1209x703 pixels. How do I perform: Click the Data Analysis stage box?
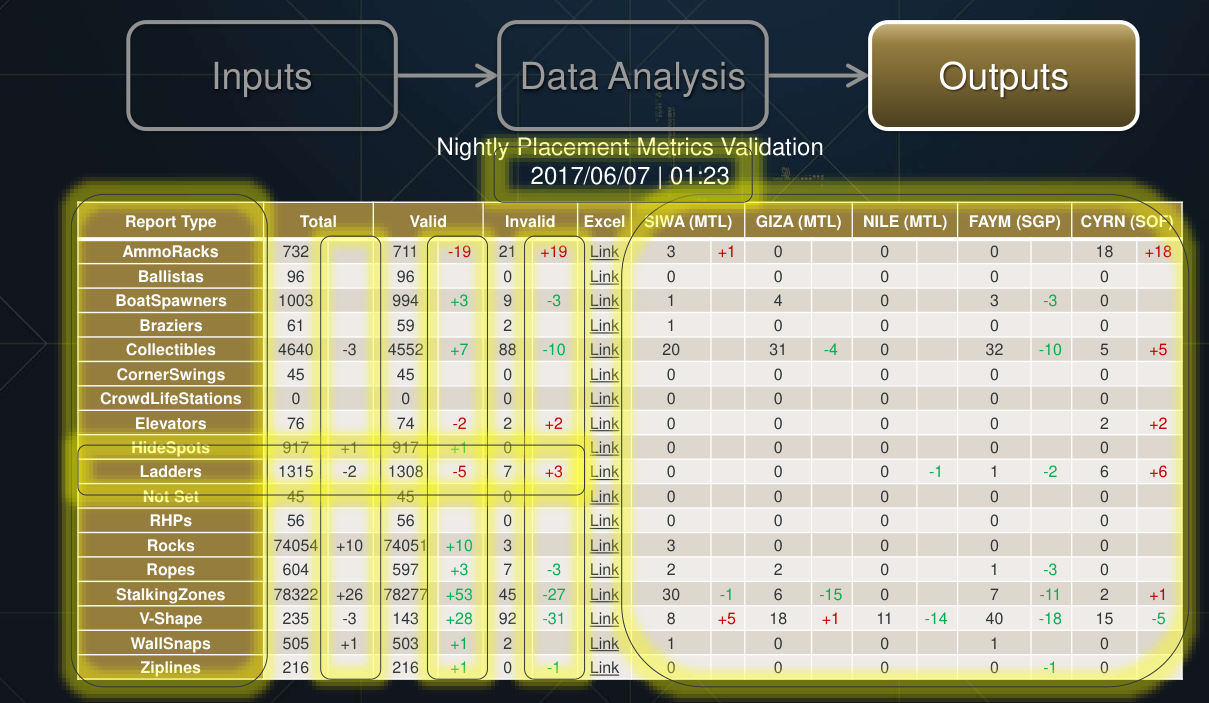[633, 76]
